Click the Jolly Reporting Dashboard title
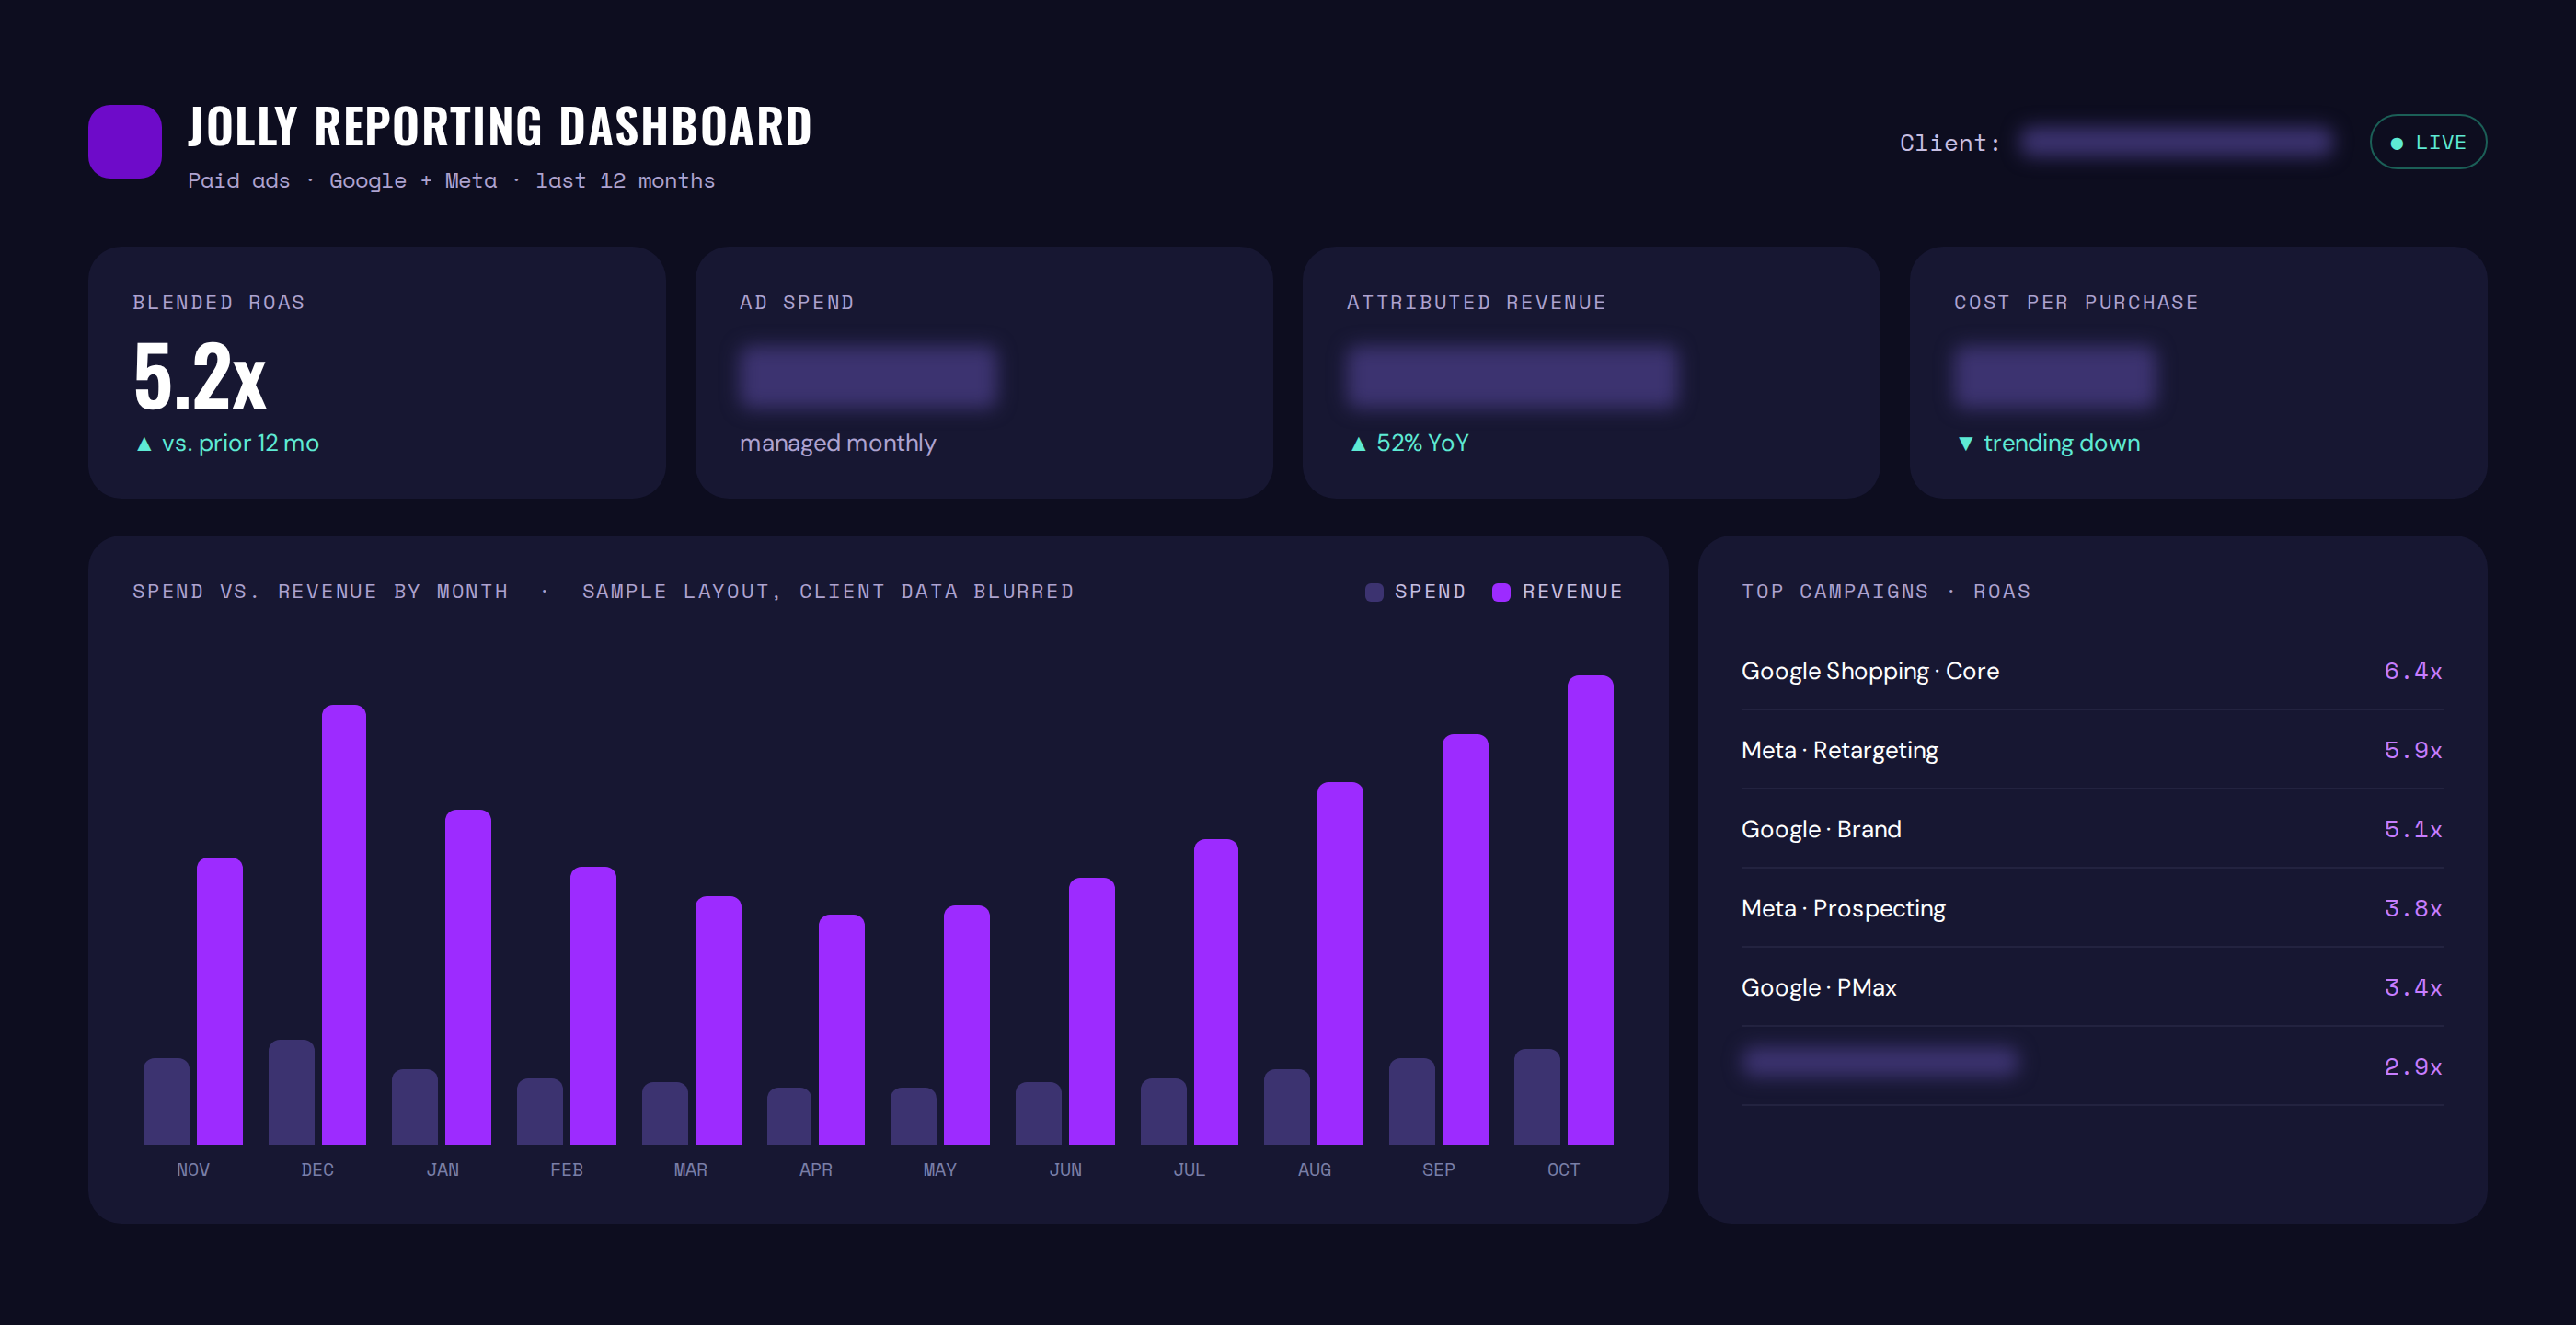Image resolution: width=2576 pixels, height=1325 pixels. [x=500, y=127]
